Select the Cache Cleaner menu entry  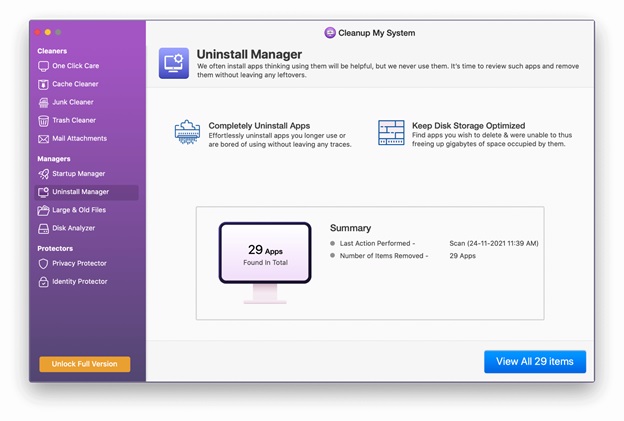point(75,84)
